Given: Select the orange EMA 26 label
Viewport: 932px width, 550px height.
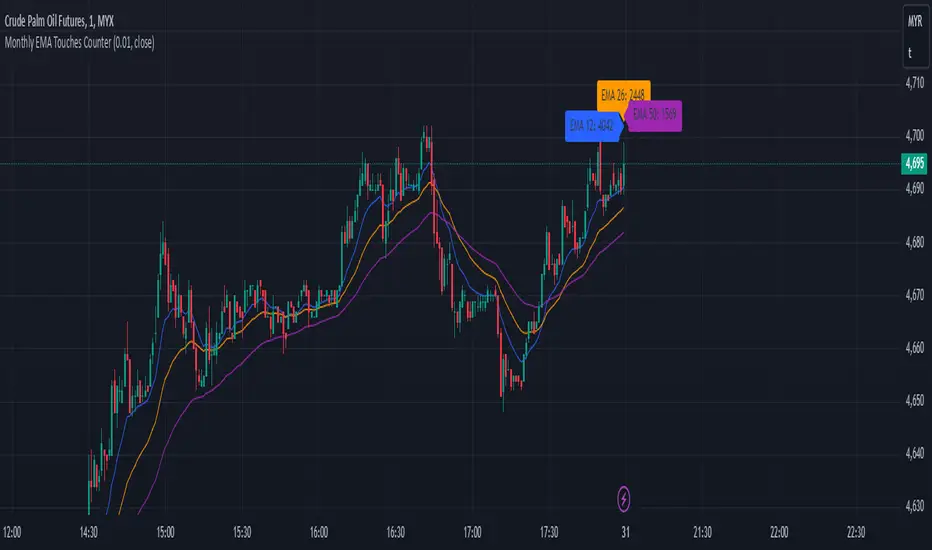Looking at the screenshot, I should pos(624,95).
